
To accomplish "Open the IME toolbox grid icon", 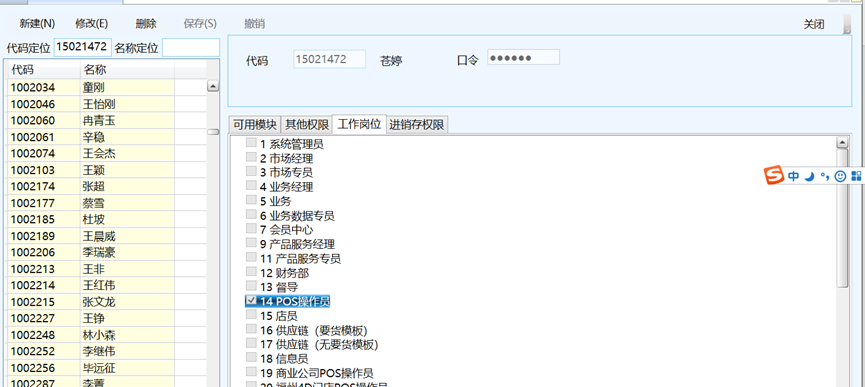I will (x=856, y=176).
